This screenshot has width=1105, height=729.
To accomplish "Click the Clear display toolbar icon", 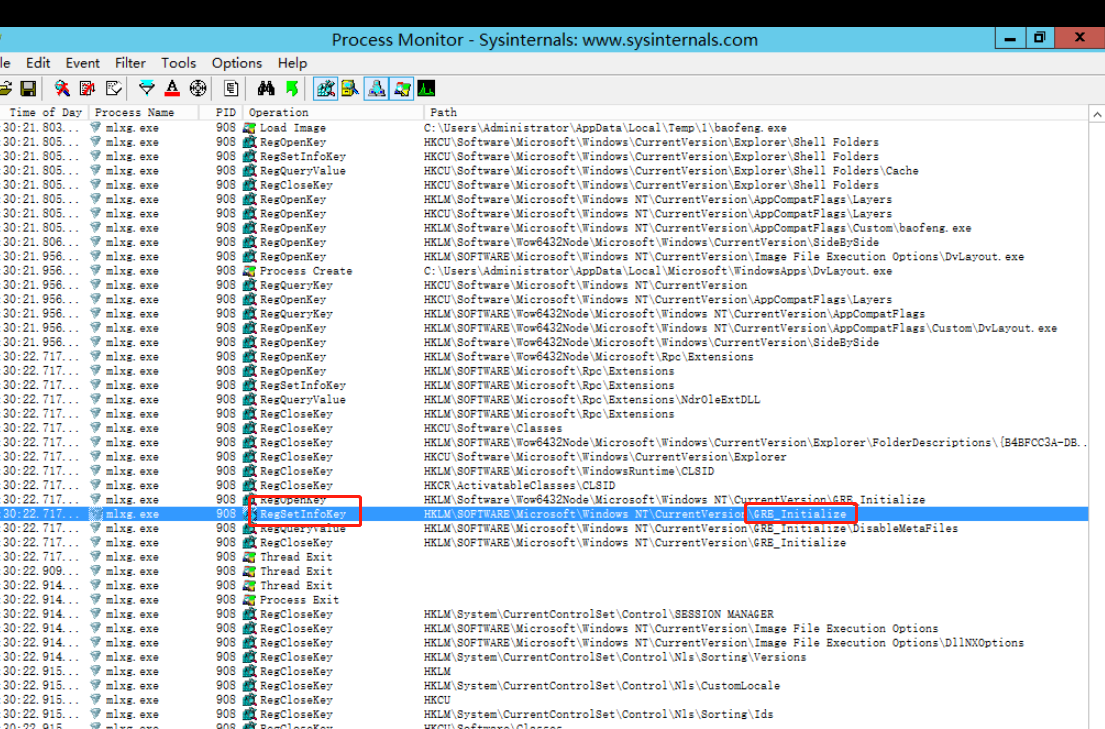I will (113, 89).
